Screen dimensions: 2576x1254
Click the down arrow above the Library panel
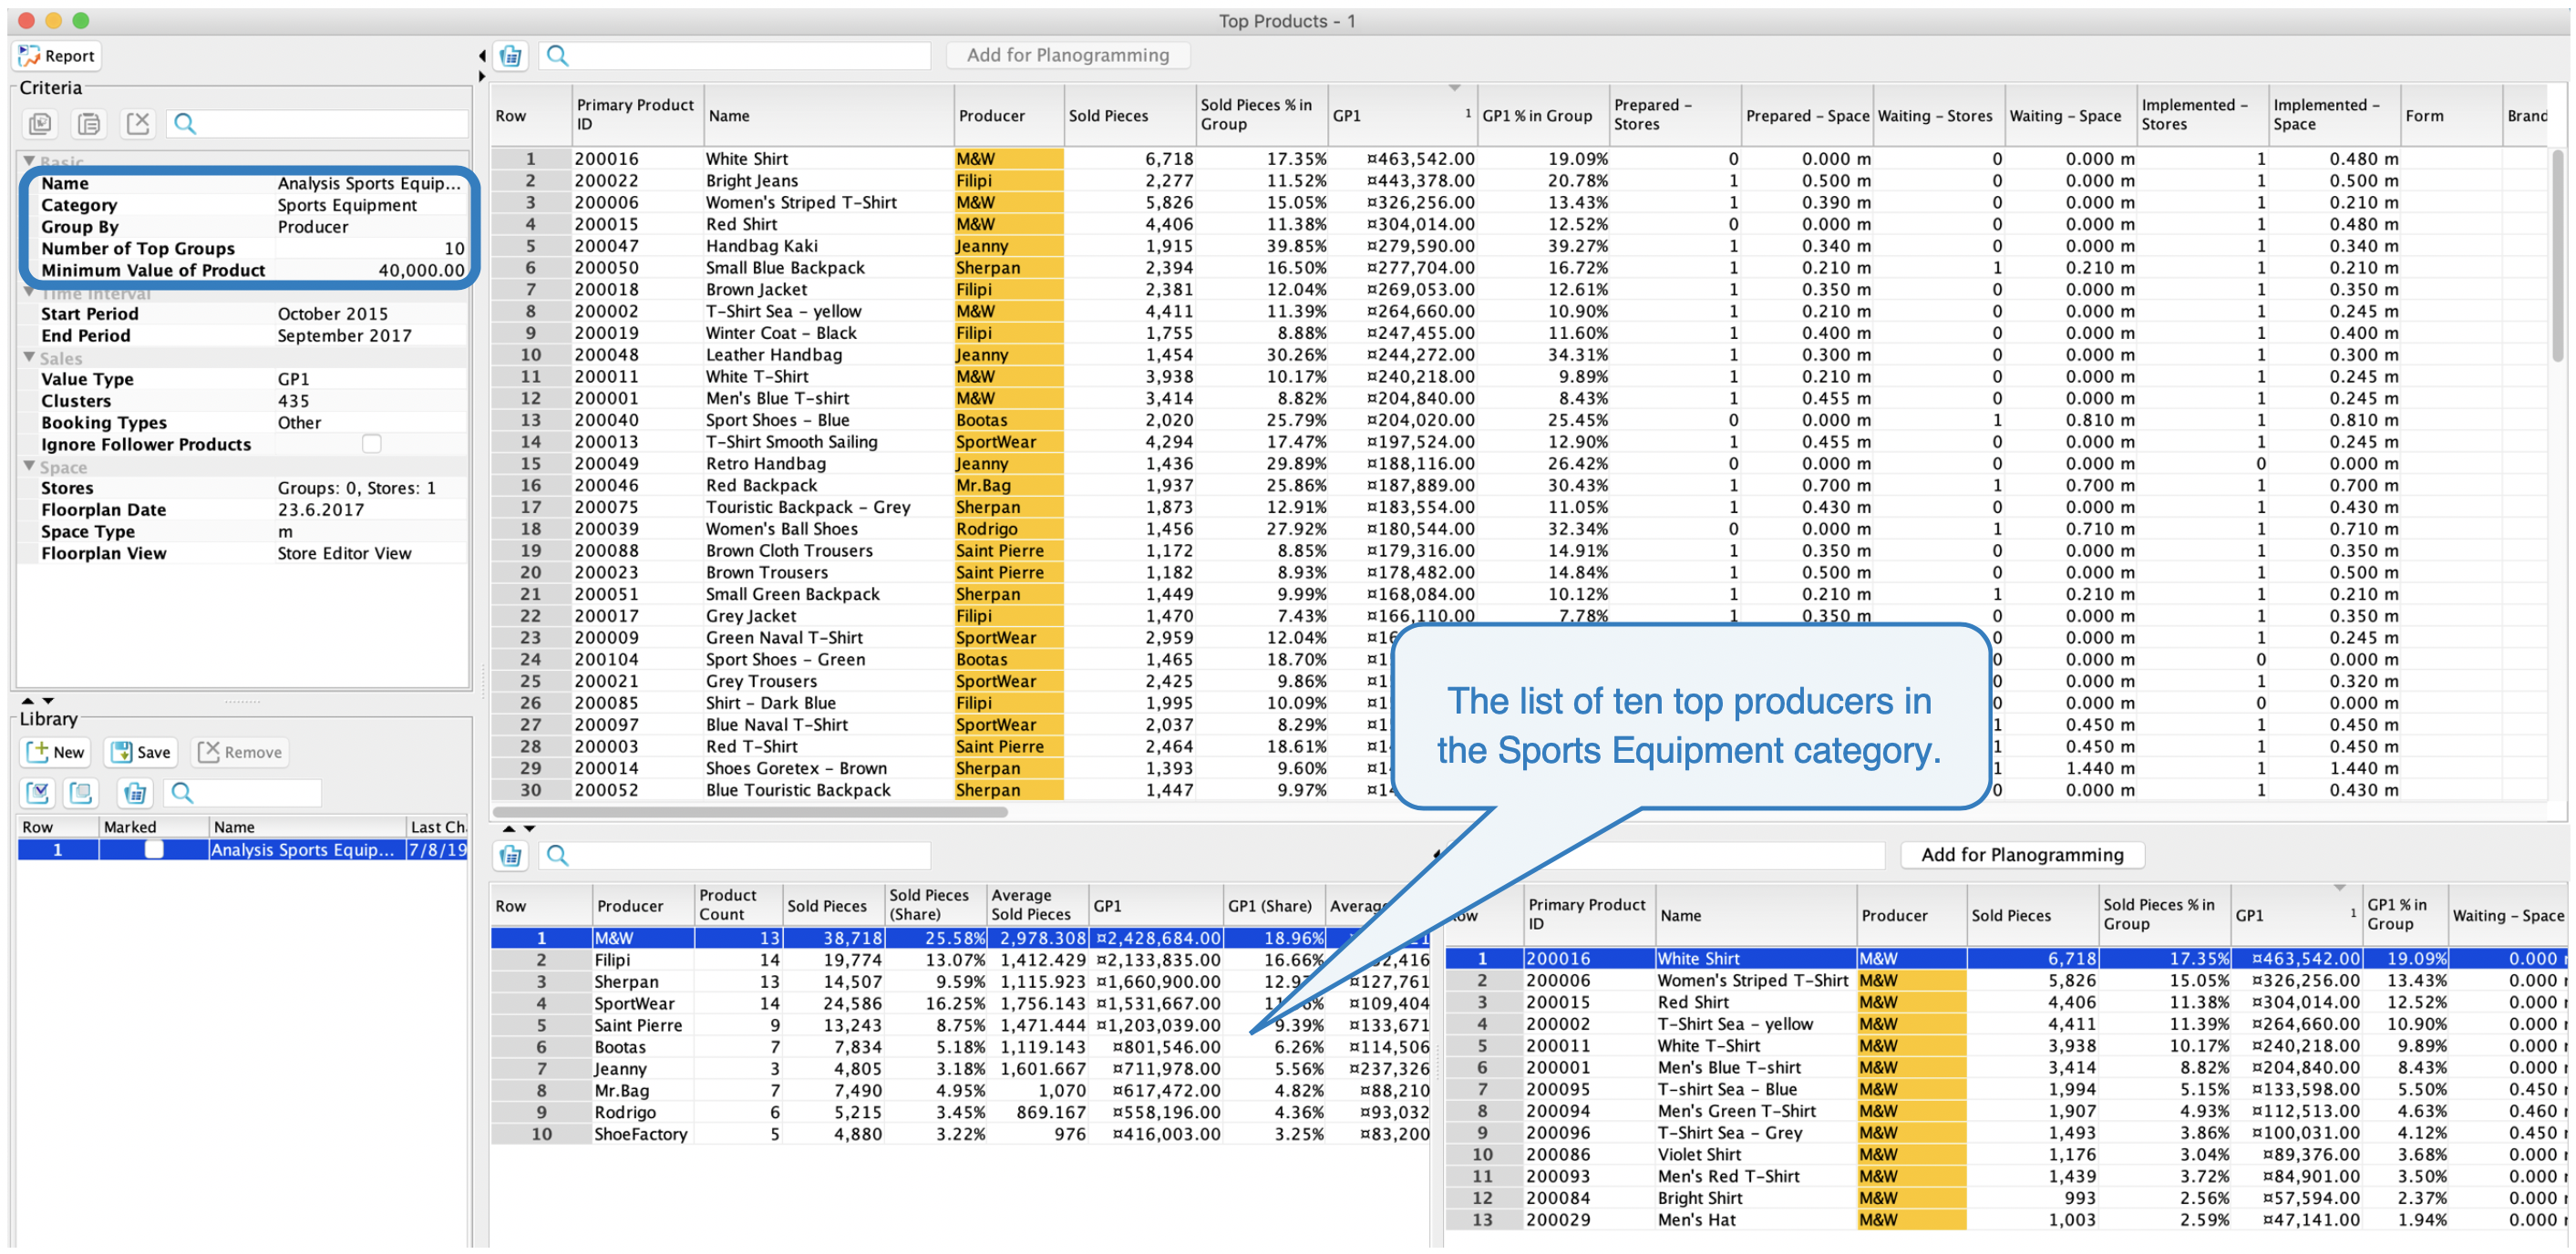pos(48,701)
